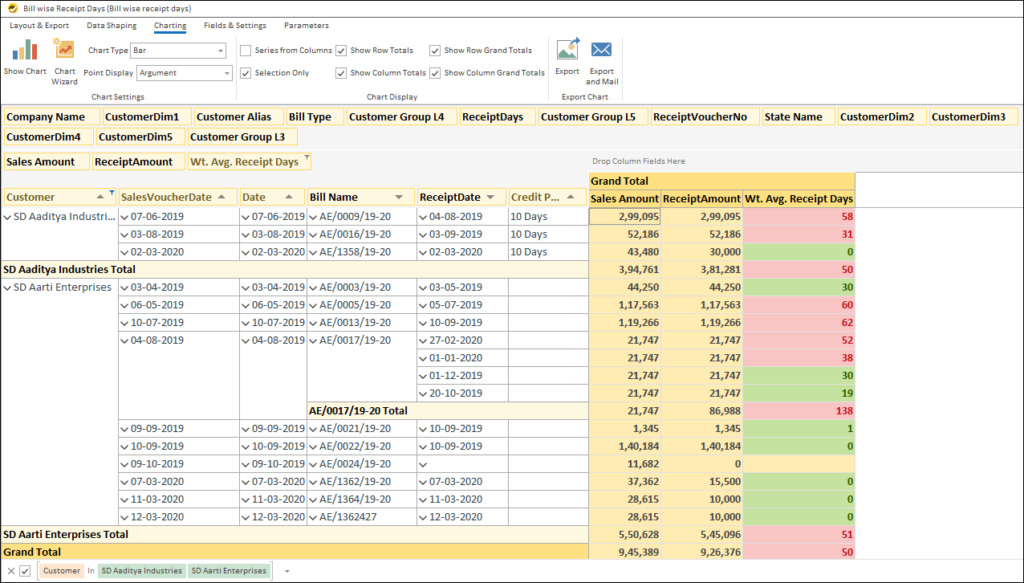Click the Export chart icon
Screen dimensions: 1024x583
pyautogui.click(x=569, y=52)
